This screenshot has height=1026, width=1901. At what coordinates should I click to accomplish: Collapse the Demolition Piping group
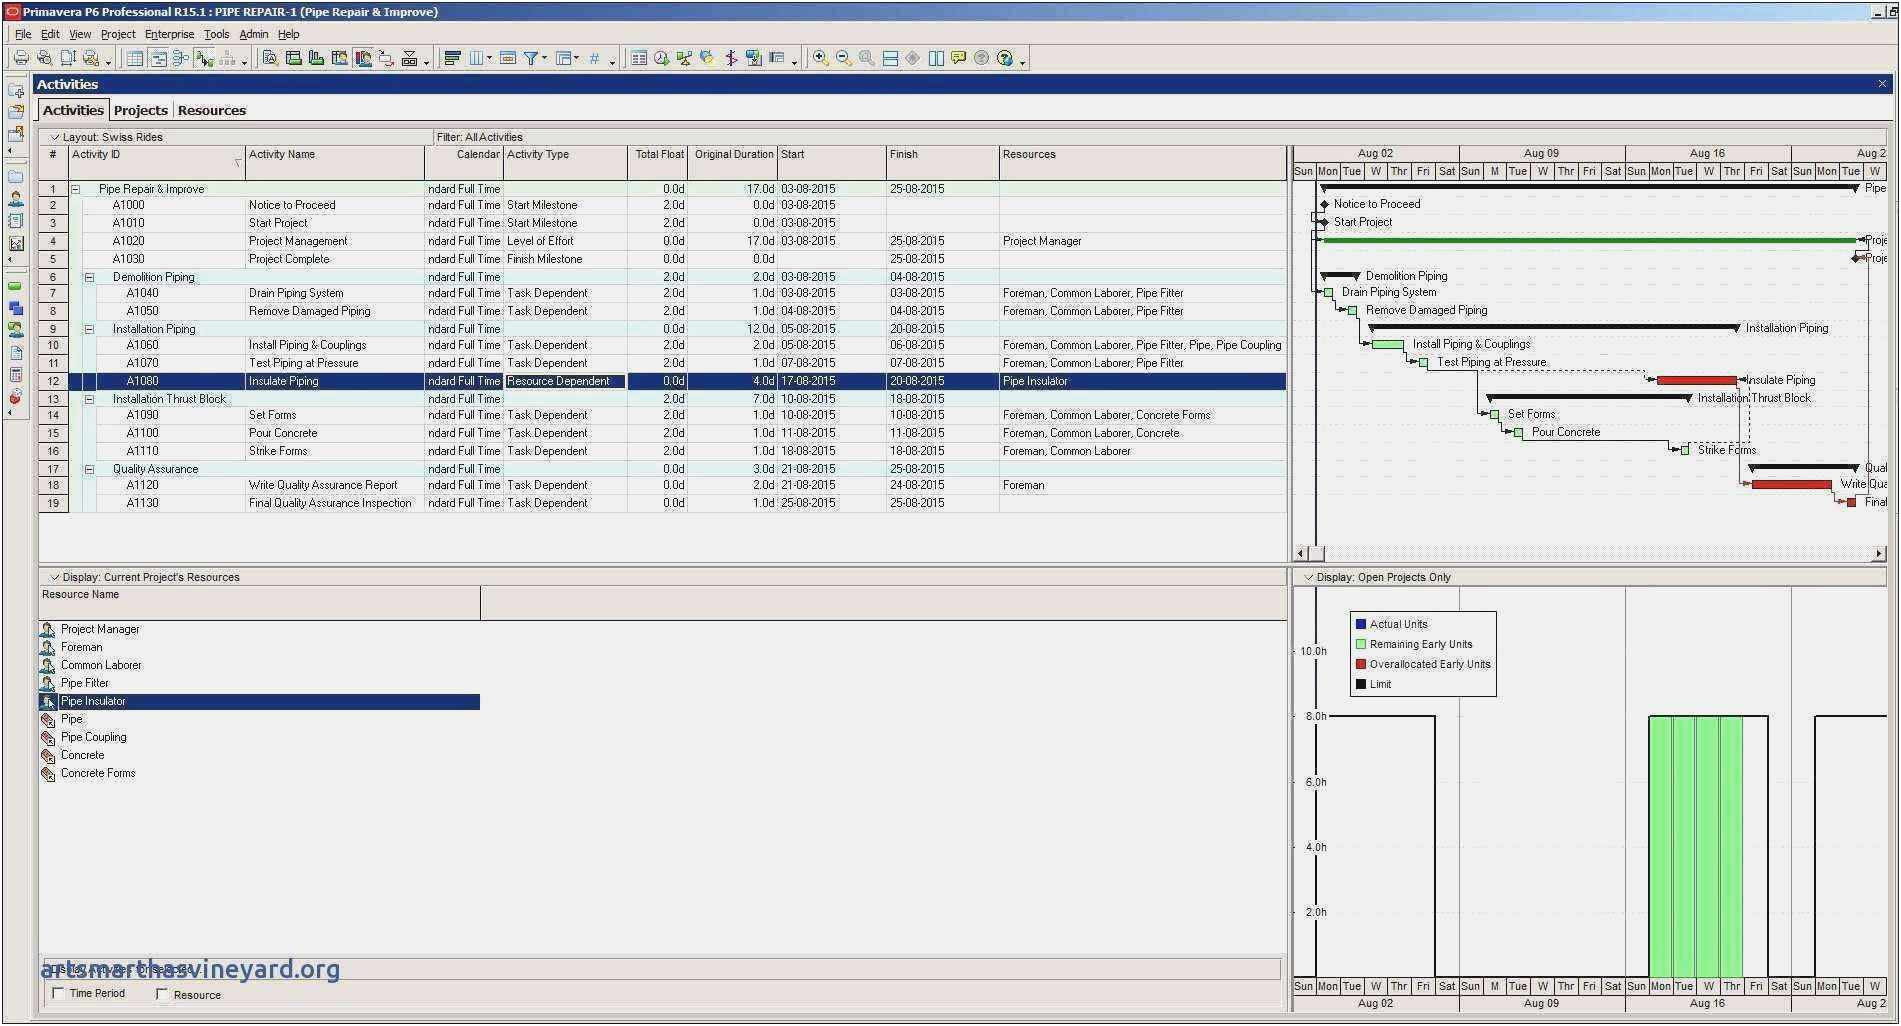click(x=89, y=277)
